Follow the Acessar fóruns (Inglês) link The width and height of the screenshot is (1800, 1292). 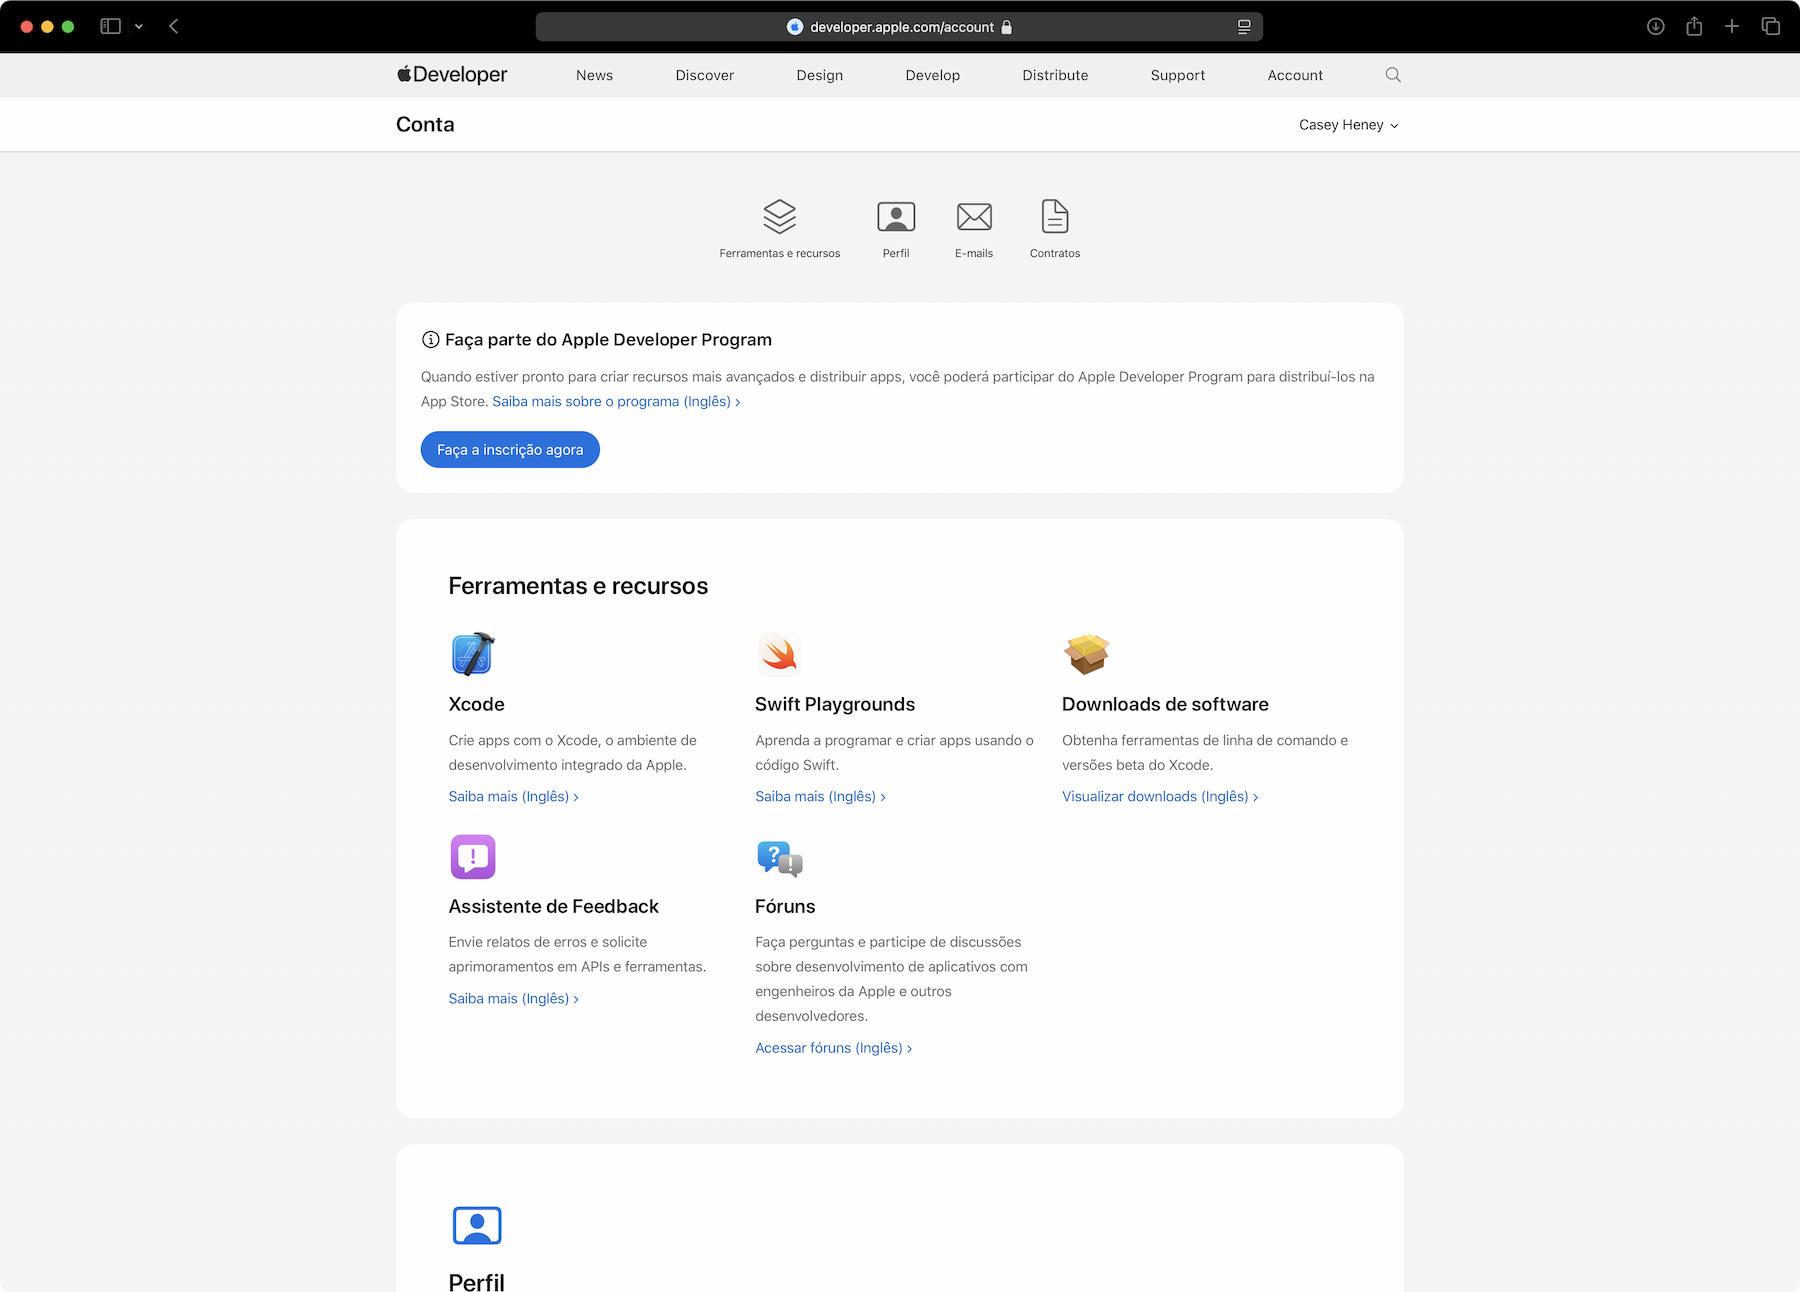[834, 1048]
